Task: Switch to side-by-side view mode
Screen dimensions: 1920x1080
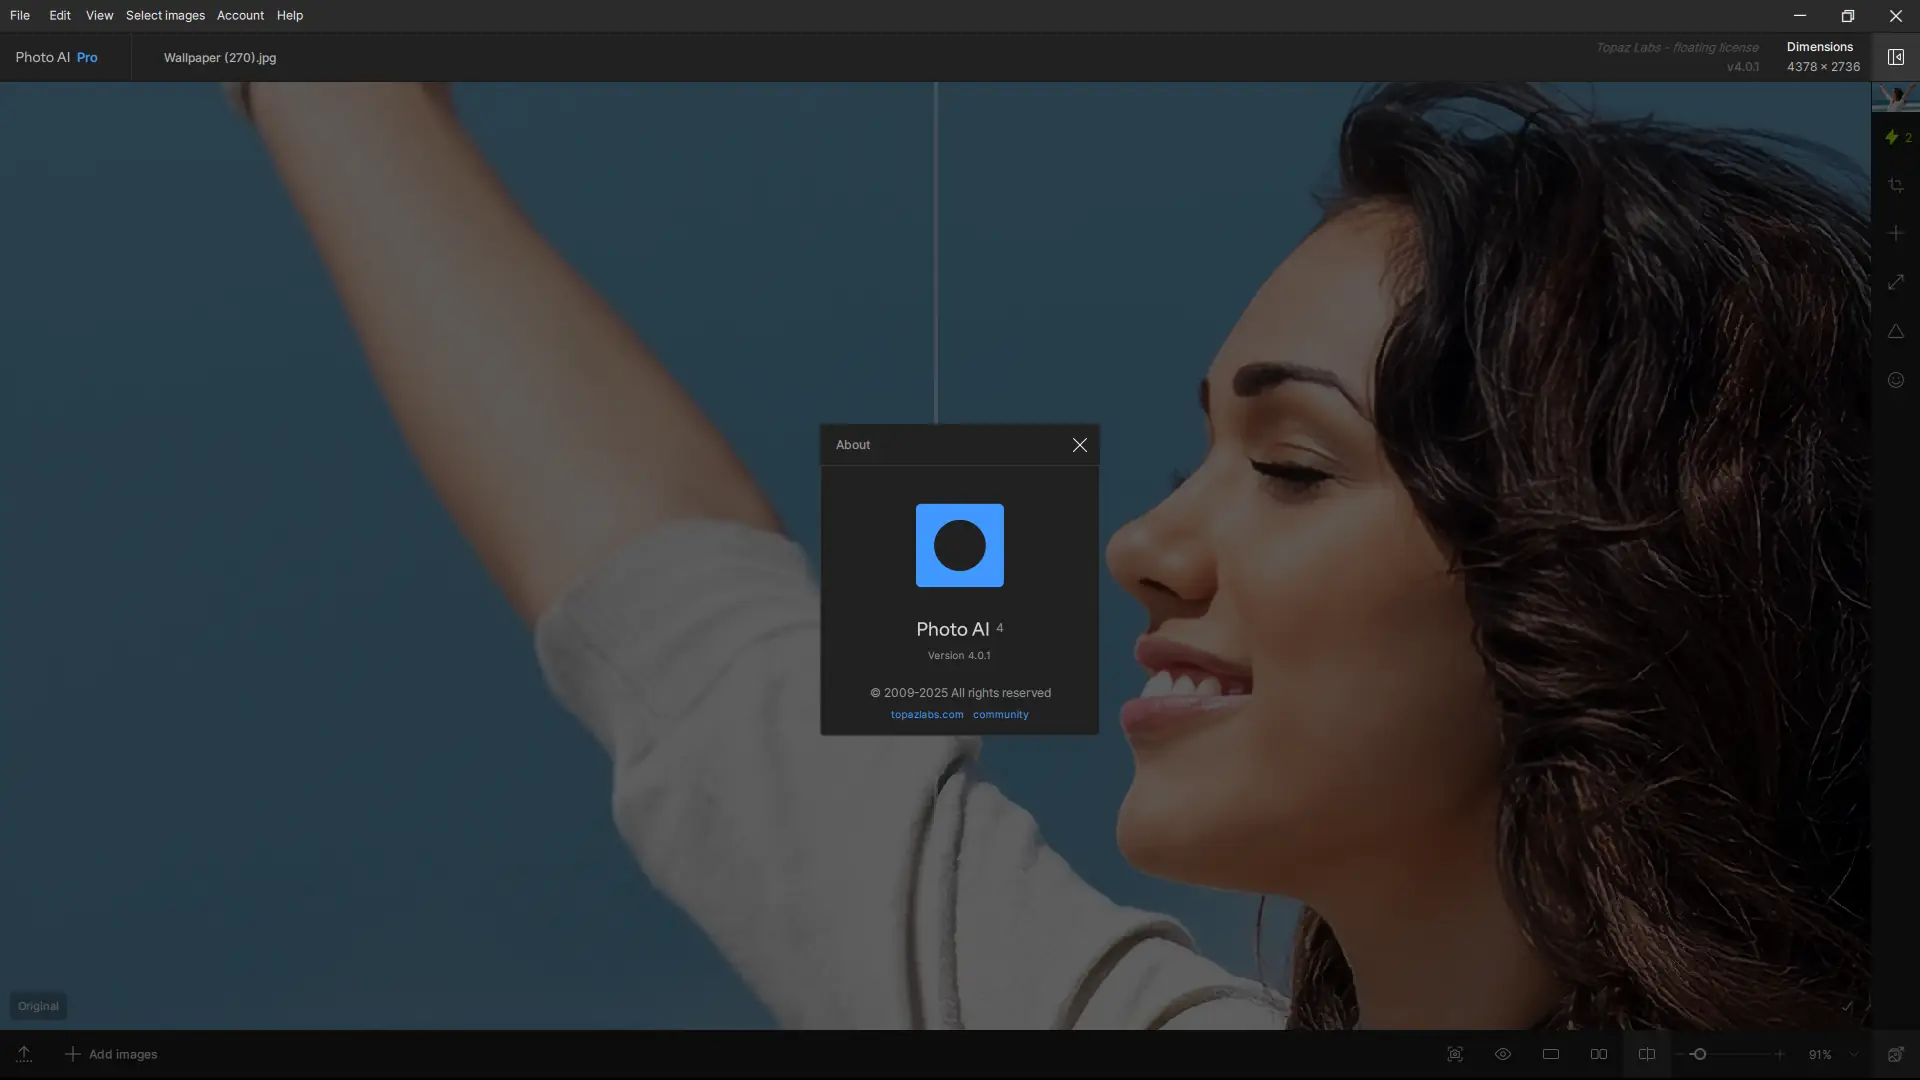Action: click(x=1598, y=1054)
